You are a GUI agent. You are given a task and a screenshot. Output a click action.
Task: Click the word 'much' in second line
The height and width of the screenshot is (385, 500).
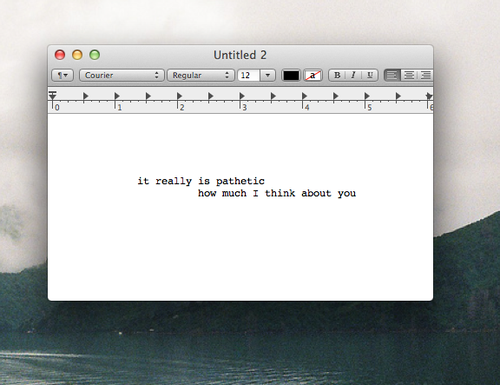point(234,193)
